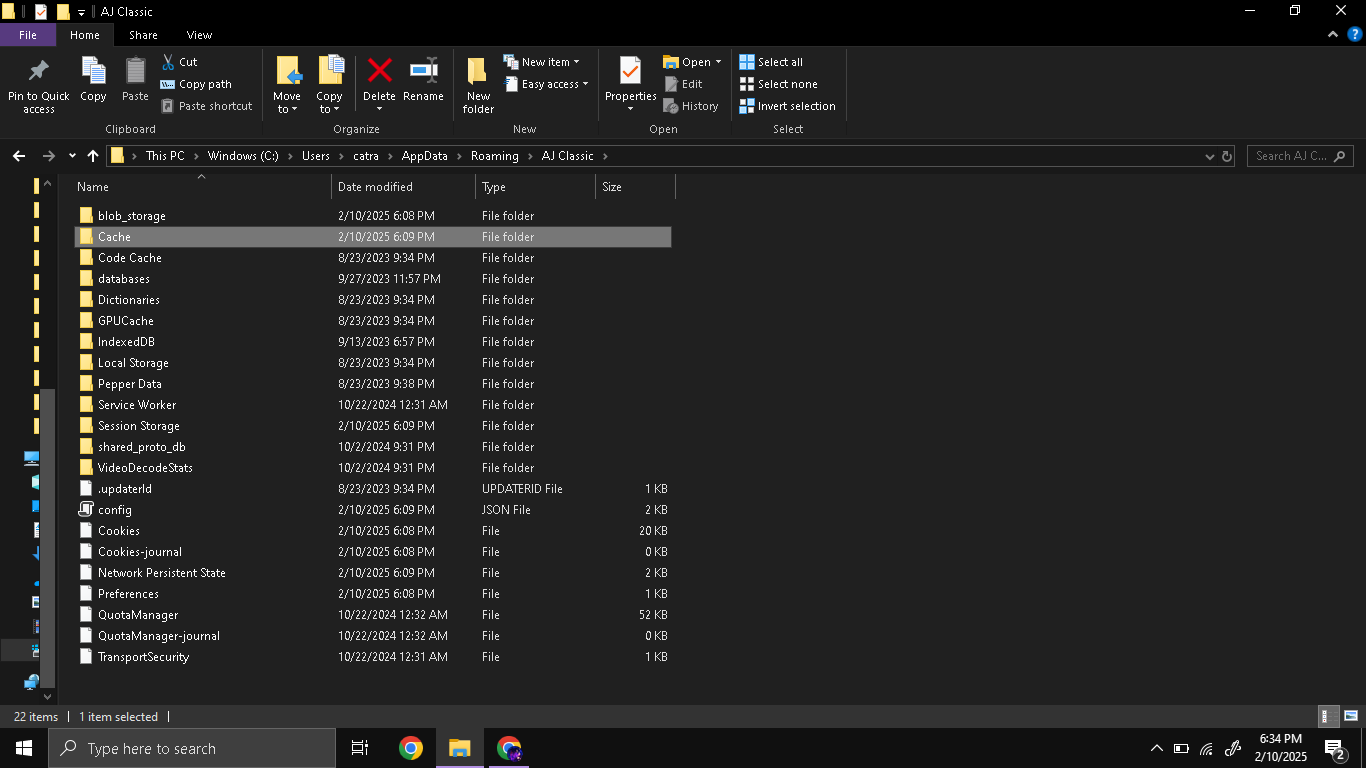Switch to large thumbnails view icon
The height and width of the screenshot is (768, 1366).
pyautogui.click(x=1351, y=716)
